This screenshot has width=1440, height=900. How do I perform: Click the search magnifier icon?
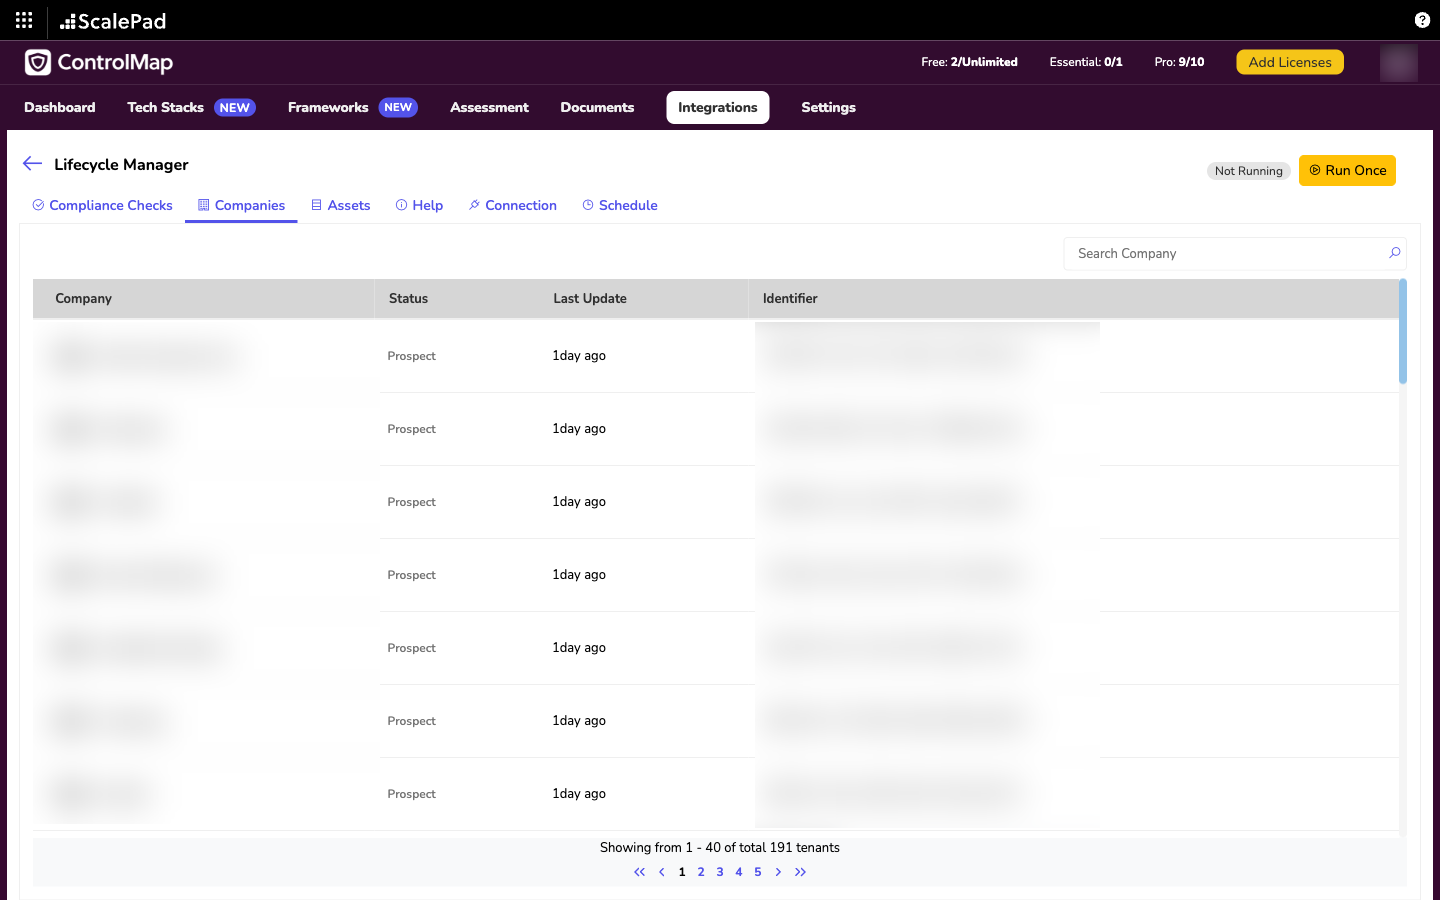[1394, 253]
